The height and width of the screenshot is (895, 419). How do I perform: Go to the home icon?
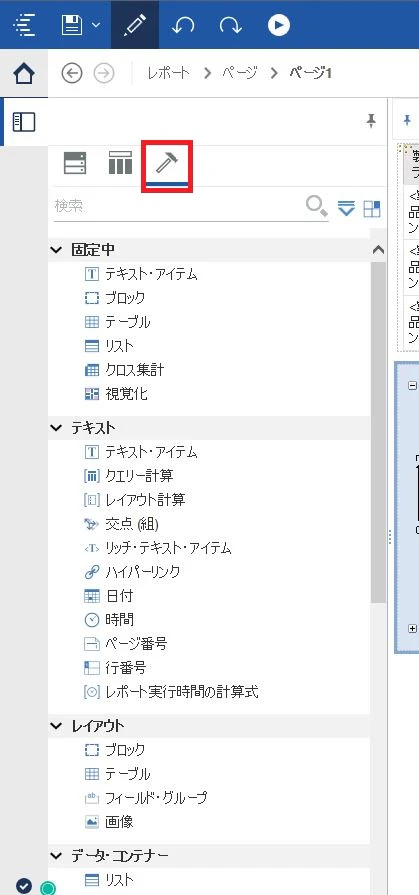point(24,74)
